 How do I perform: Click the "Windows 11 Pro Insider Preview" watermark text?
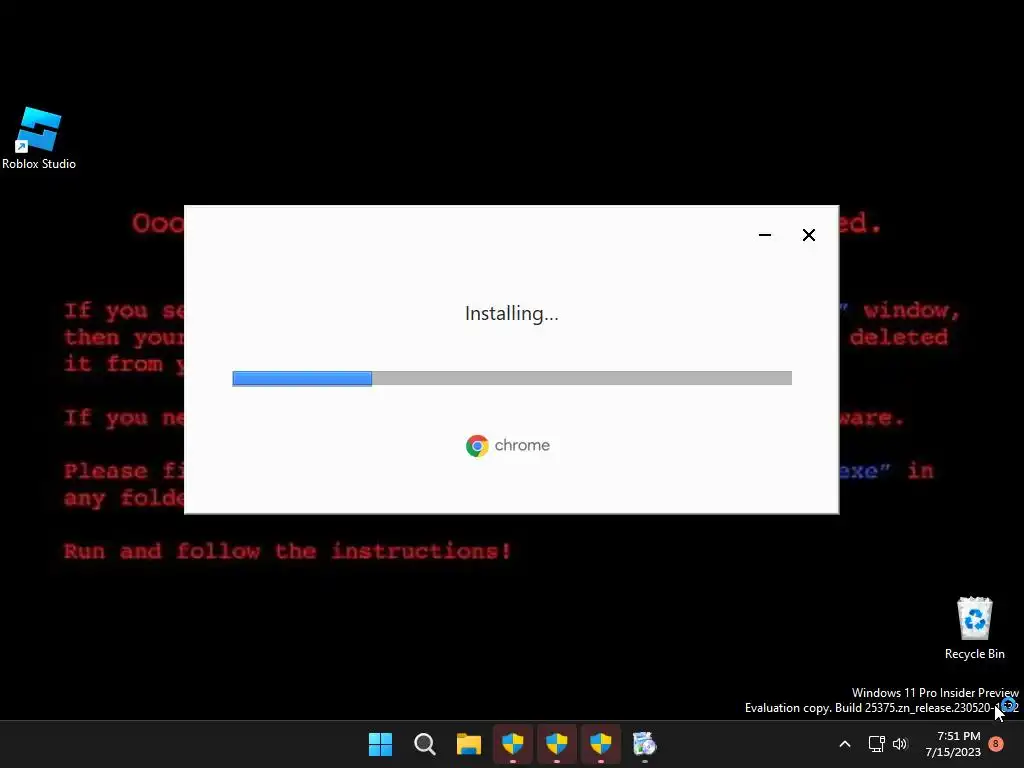pyautogui.click(x=935, y=692)
